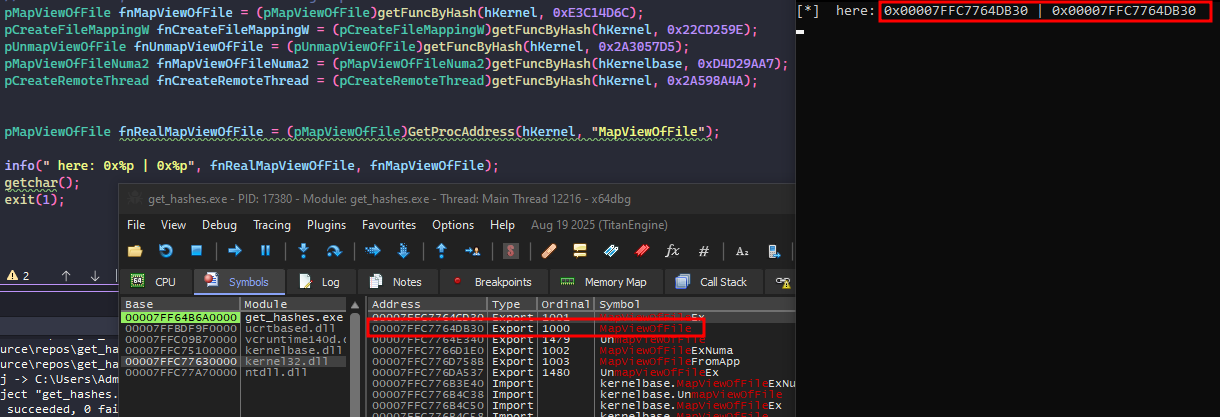1220x417 pixels.
Task: Open the Plugins menu
Action: coord(326,225)
